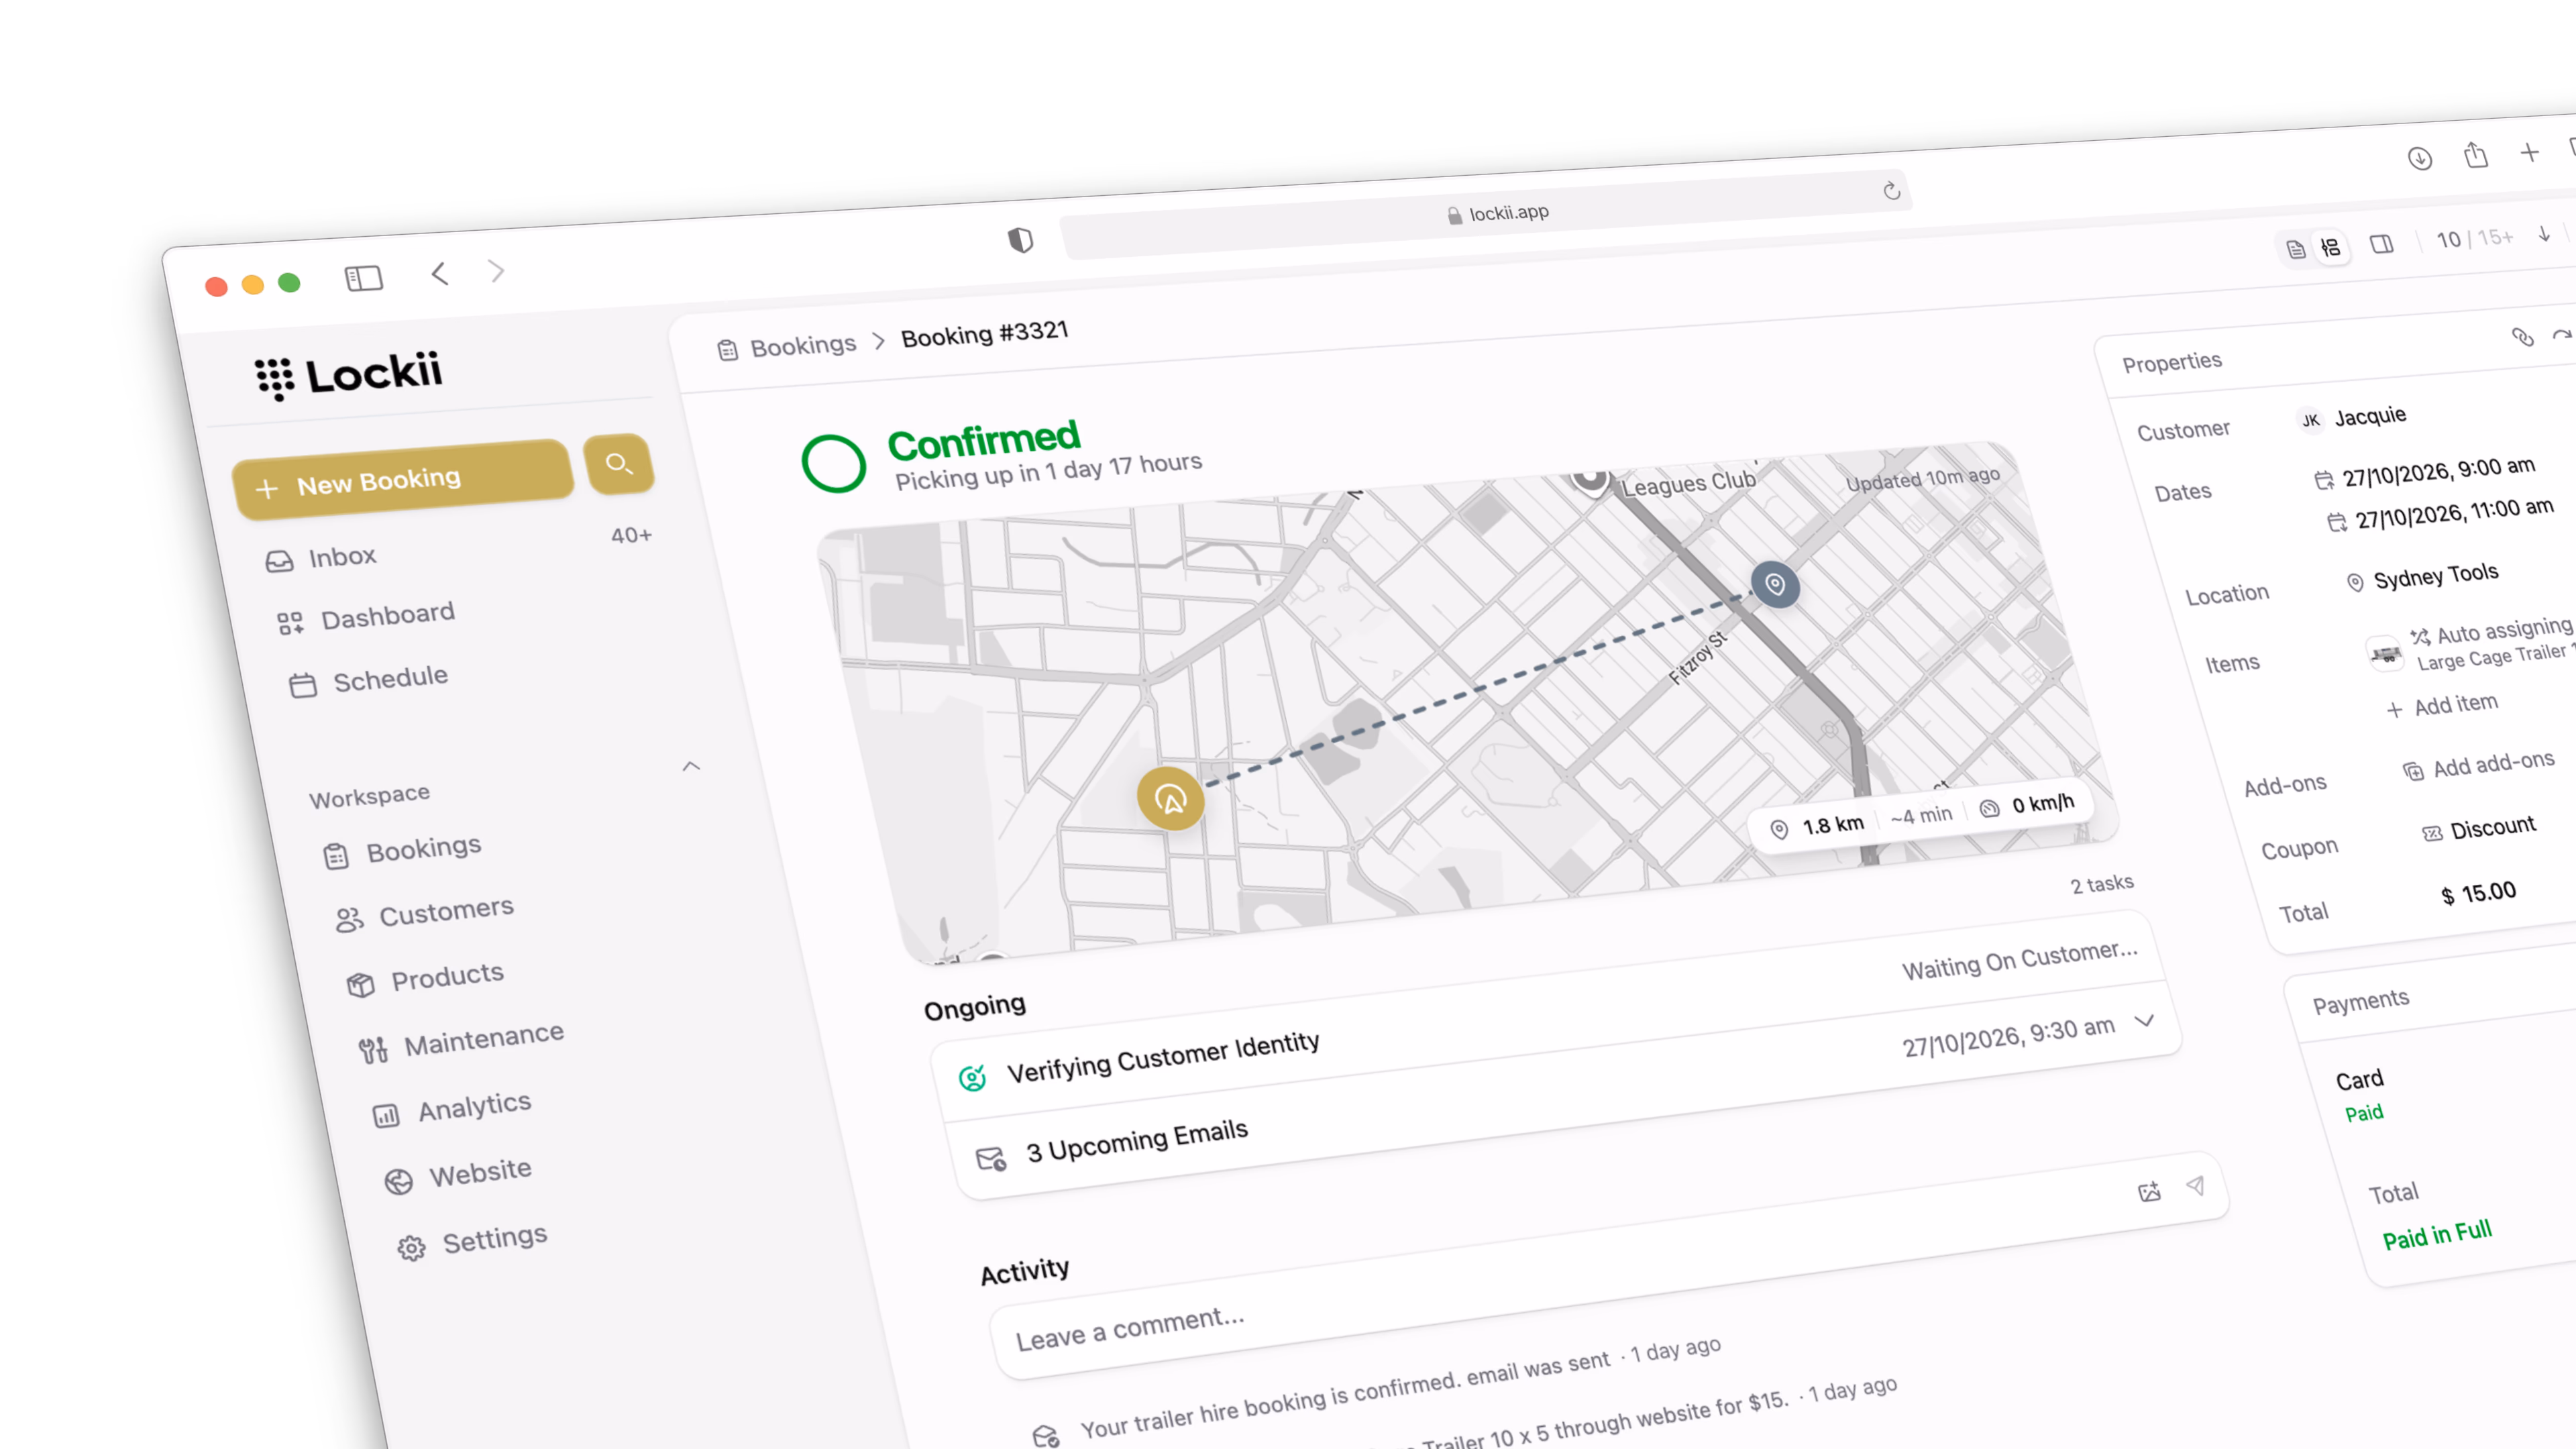The image size is (2576, 1449).
Task: Open Analytics section
Action: point(452,1108)
